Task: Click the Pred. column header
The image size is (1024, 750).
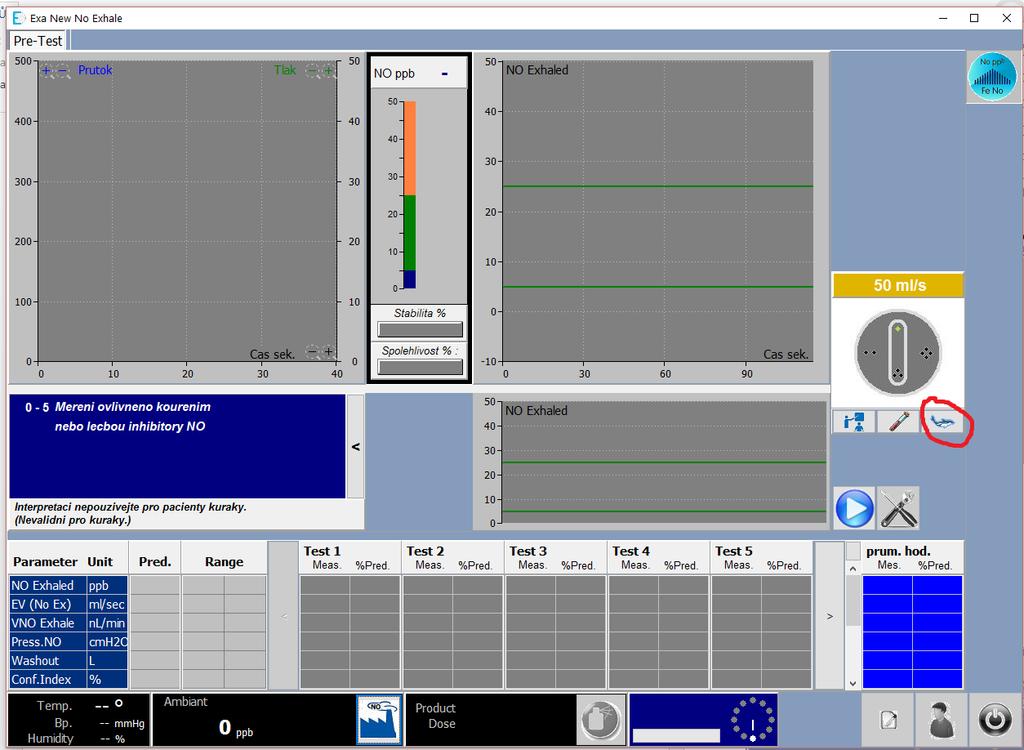Action: (155, 562)
